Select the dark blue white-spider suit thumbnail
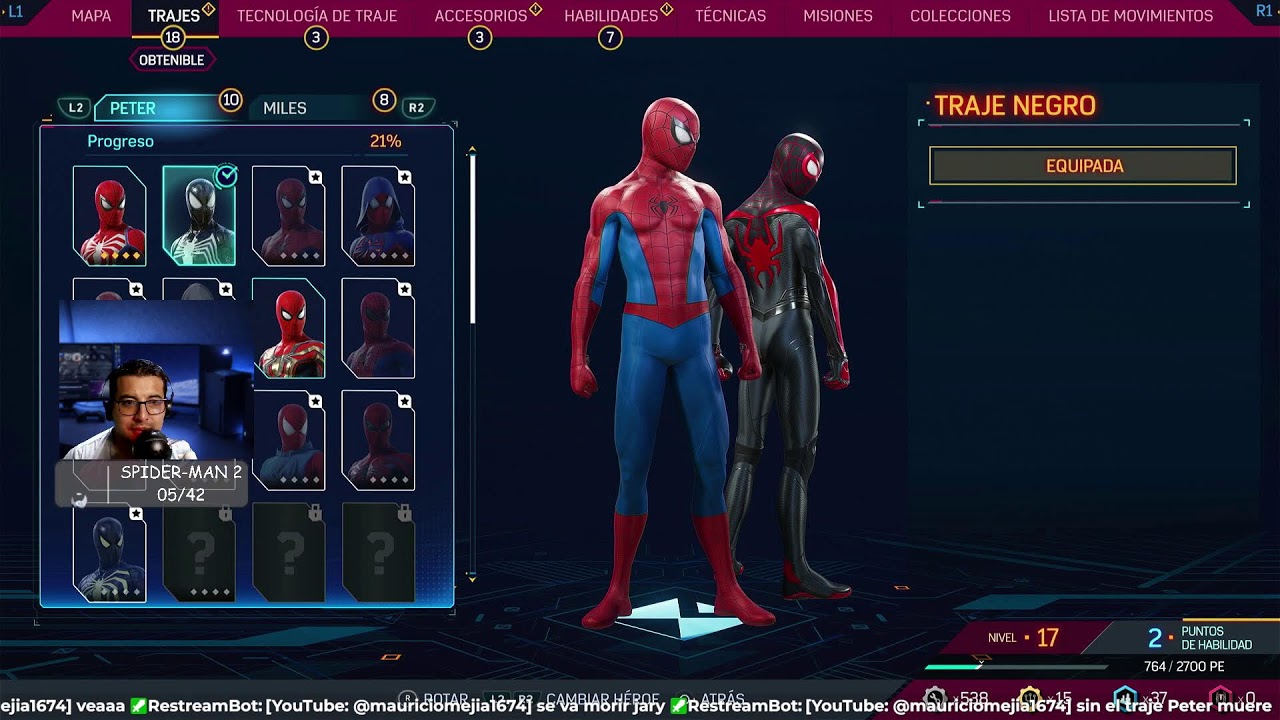The image size is (1280, 720). [x=109, y=554]
